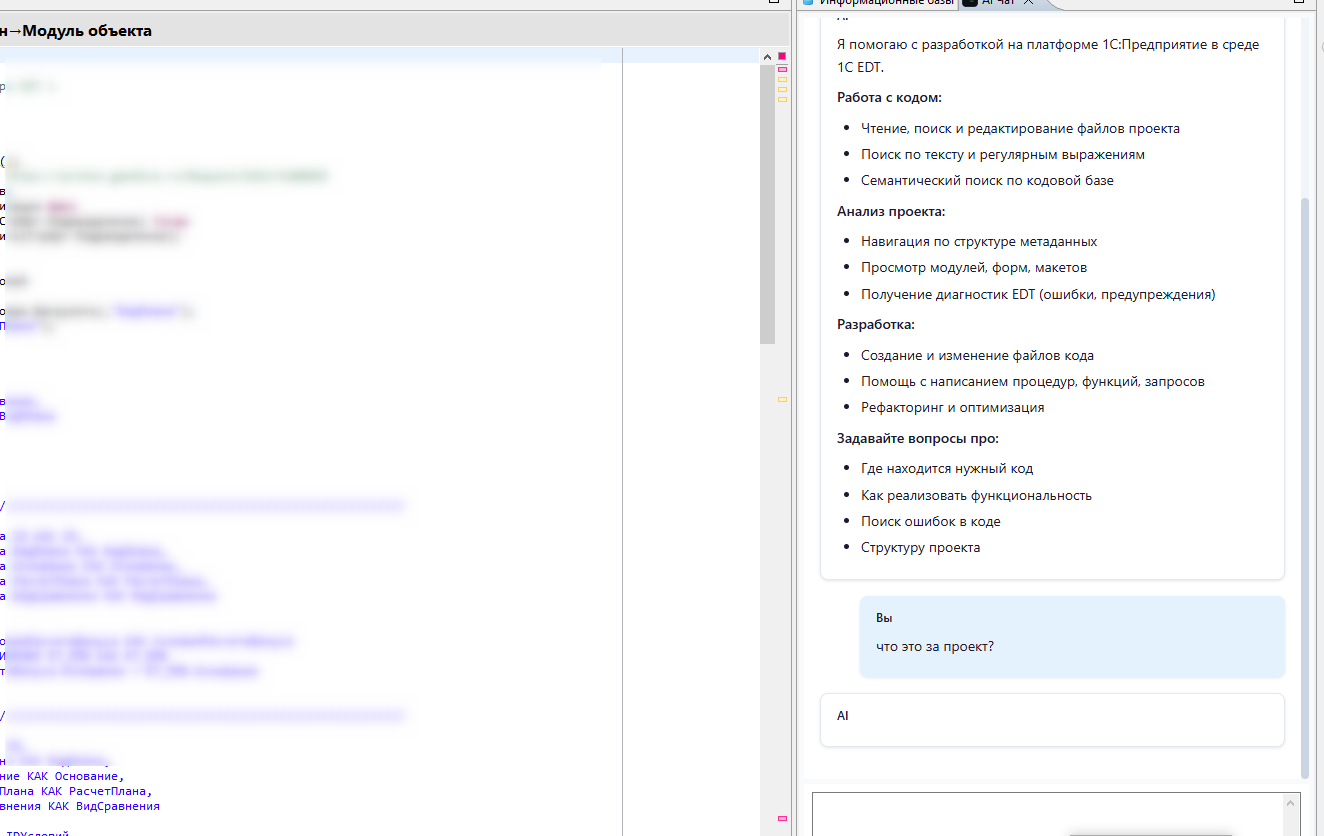The image size is (1324, 836).
Task: Switch to the Информационные базы tab
Action: tap(879, 4)
